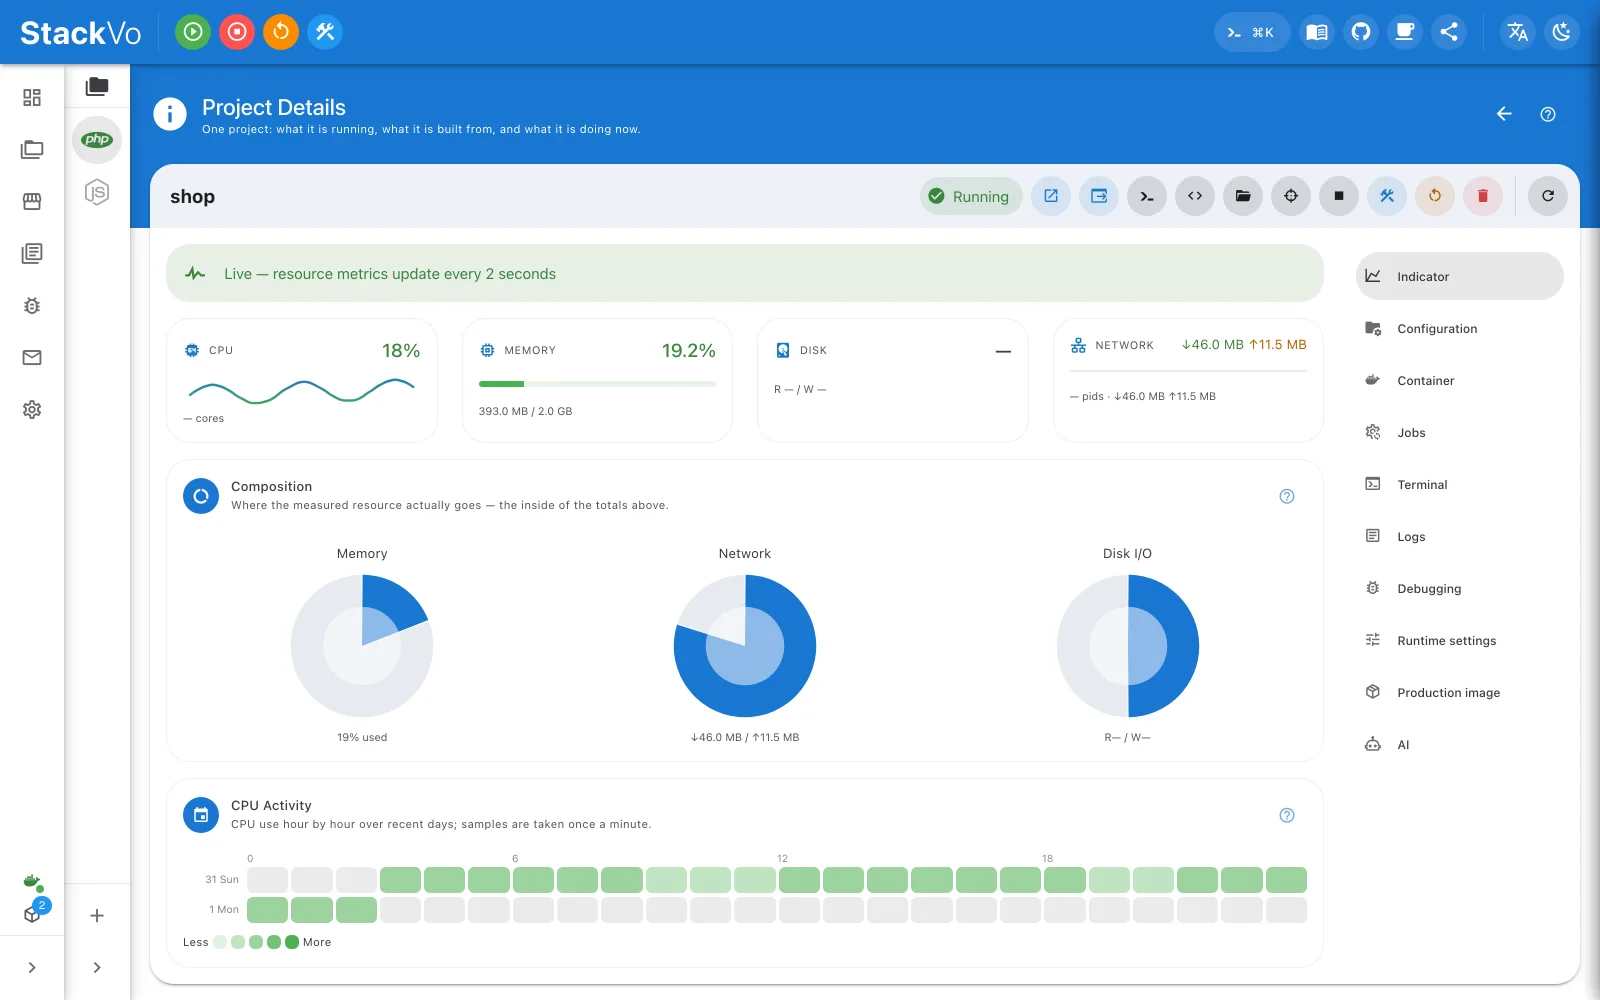Open the GitHub icon in header
1600x1000 pixels.
[1361, 32]
